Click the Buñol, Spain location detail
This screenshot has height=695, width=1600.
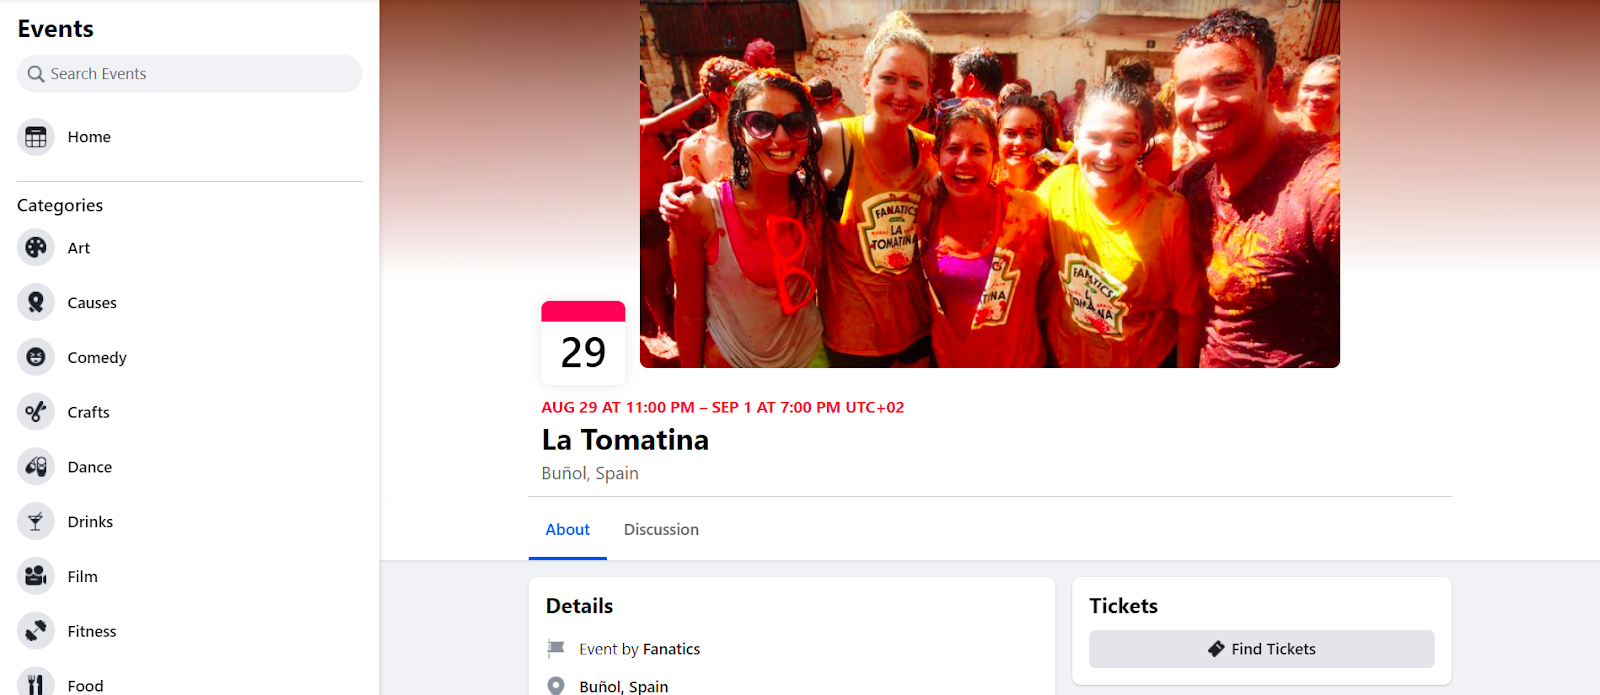(623, 686)
